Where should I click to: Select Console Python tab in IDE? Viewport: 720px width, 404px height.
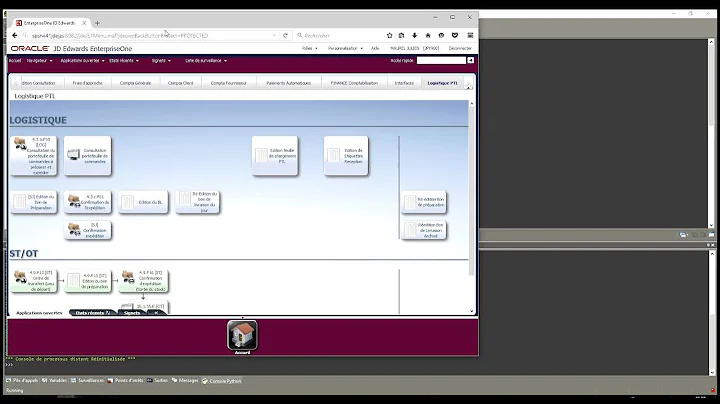(x=221, y=381)
